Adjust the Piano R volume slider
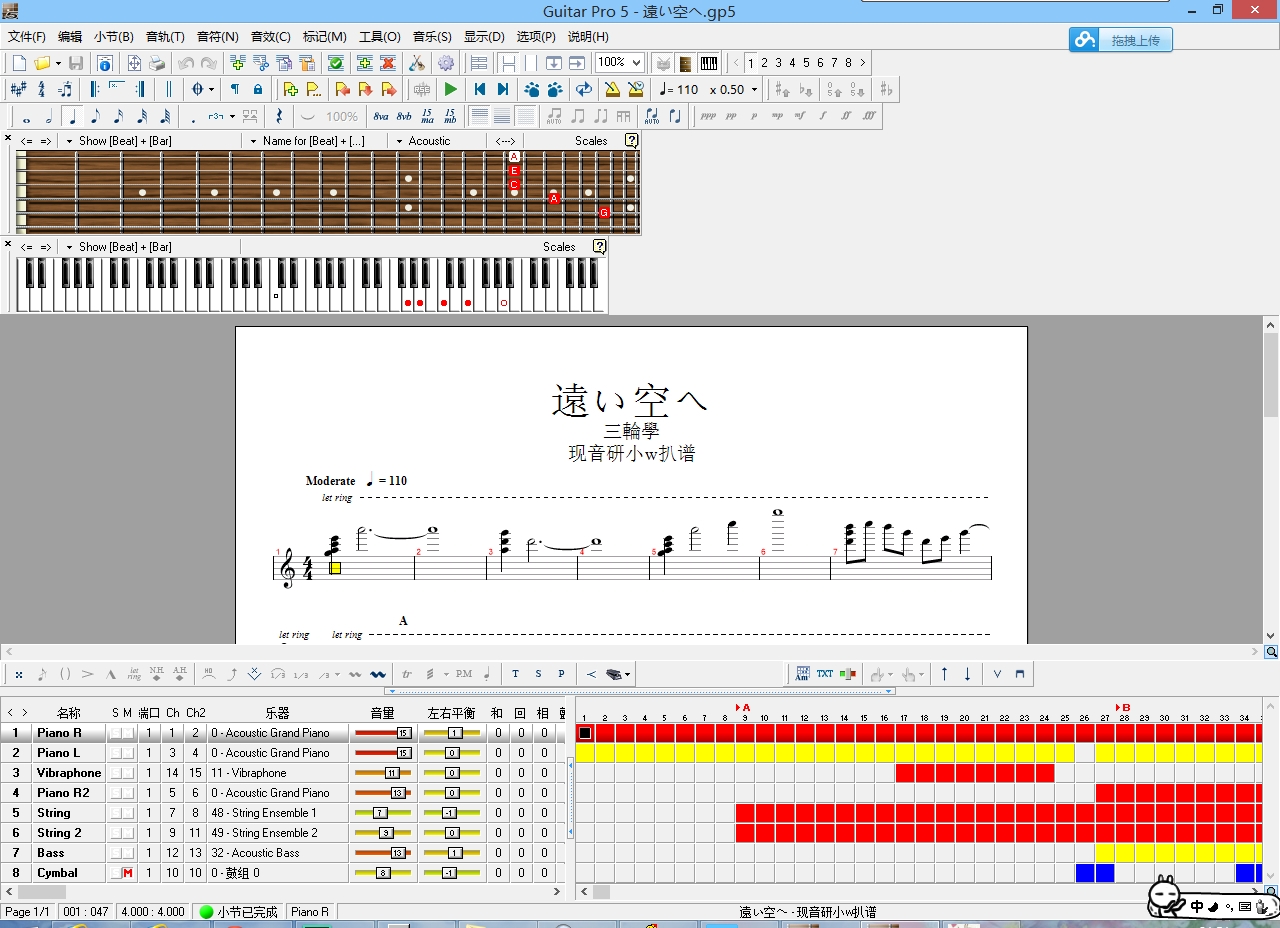The image size is (1280, 928). click(383, 733)
